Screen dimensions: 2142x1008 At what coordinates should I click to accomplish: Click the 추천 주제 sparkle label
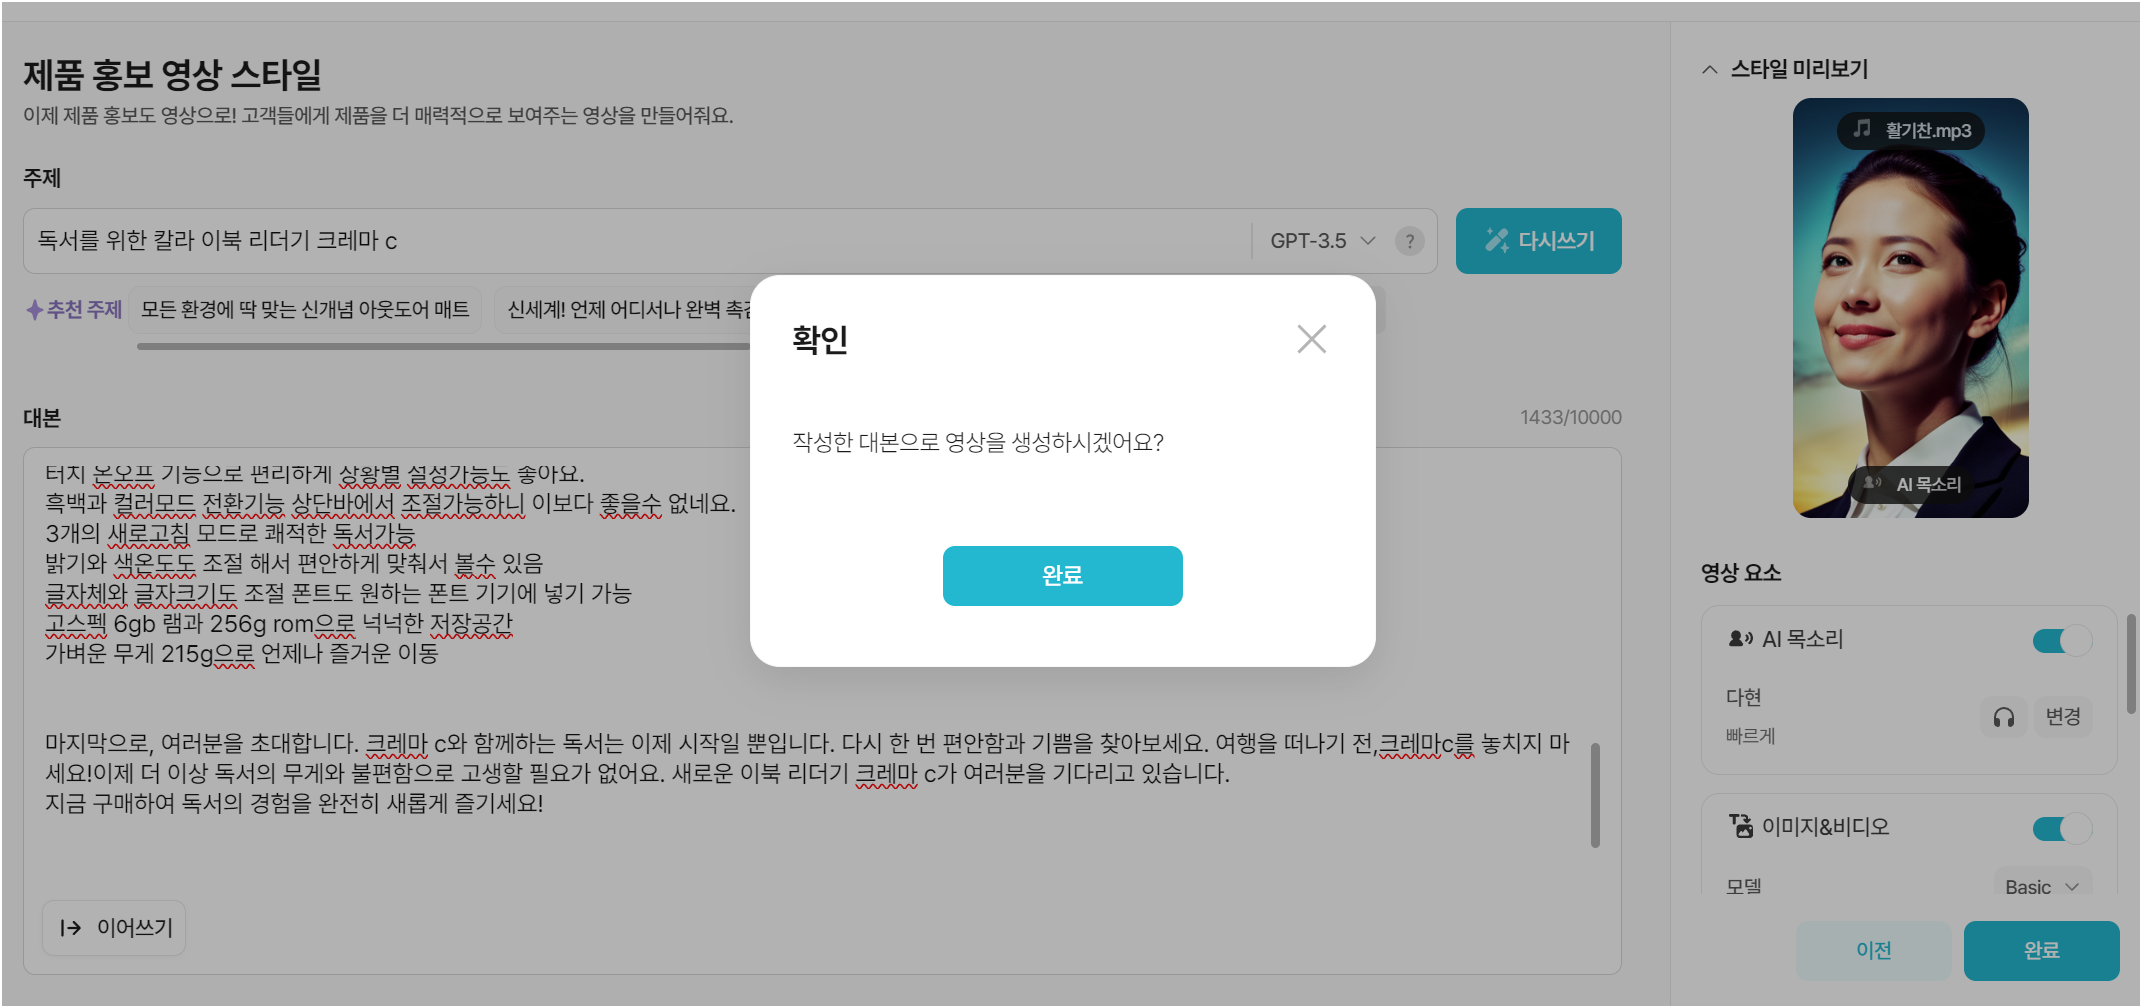74,309
